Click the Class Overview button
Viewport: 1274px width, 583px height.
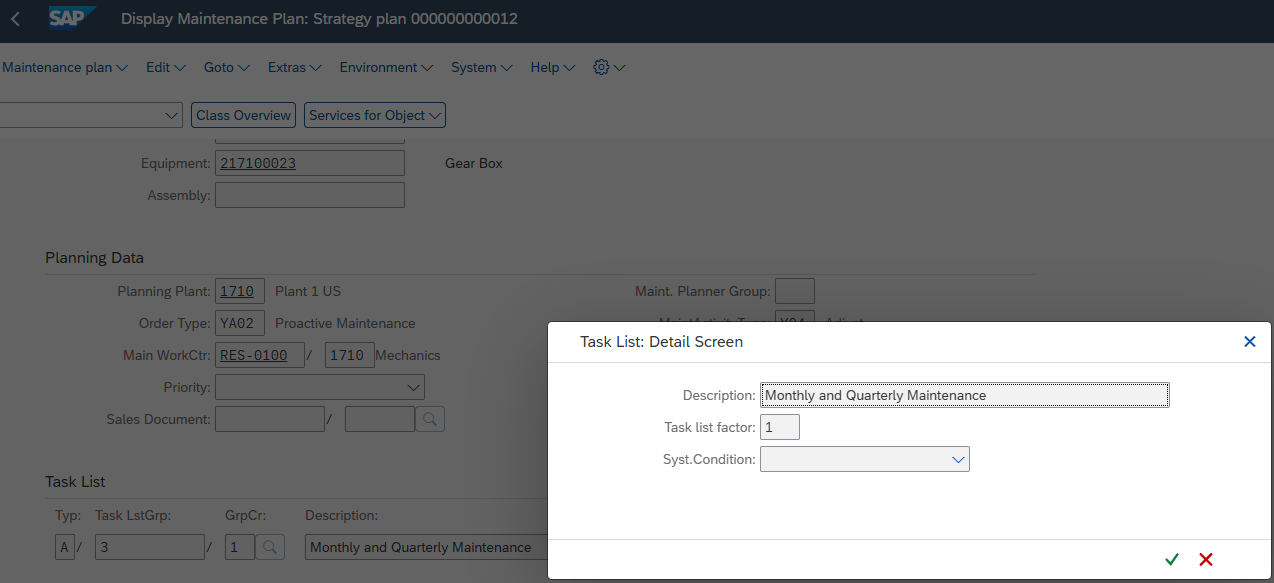tap(243, 115)
